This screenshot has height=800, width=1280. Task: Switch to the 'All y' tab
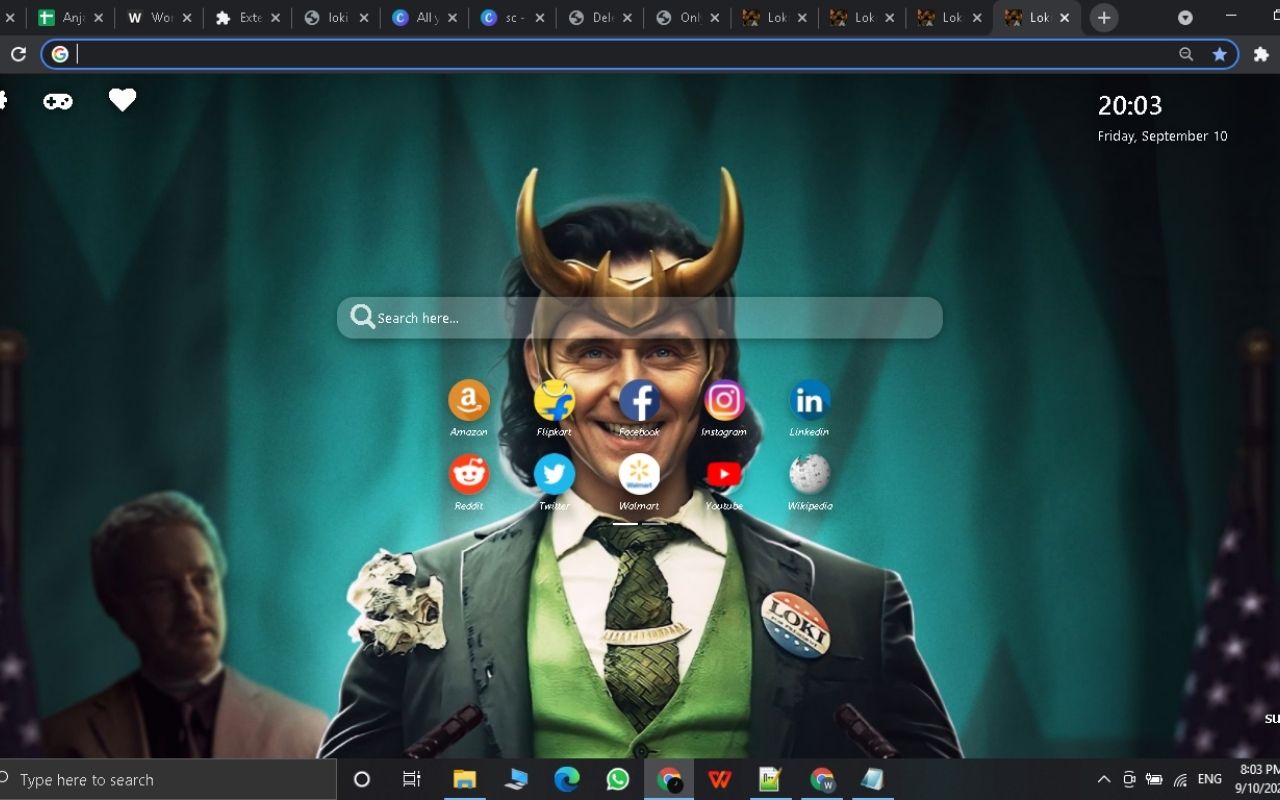(423, 18)
